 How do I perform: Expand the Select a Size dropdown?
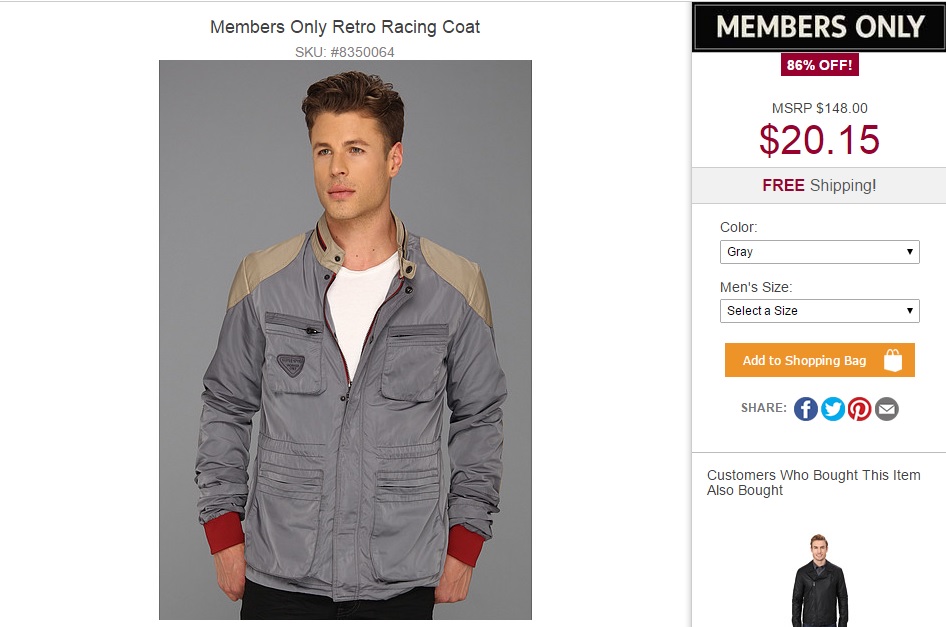[x=819, y=311]
